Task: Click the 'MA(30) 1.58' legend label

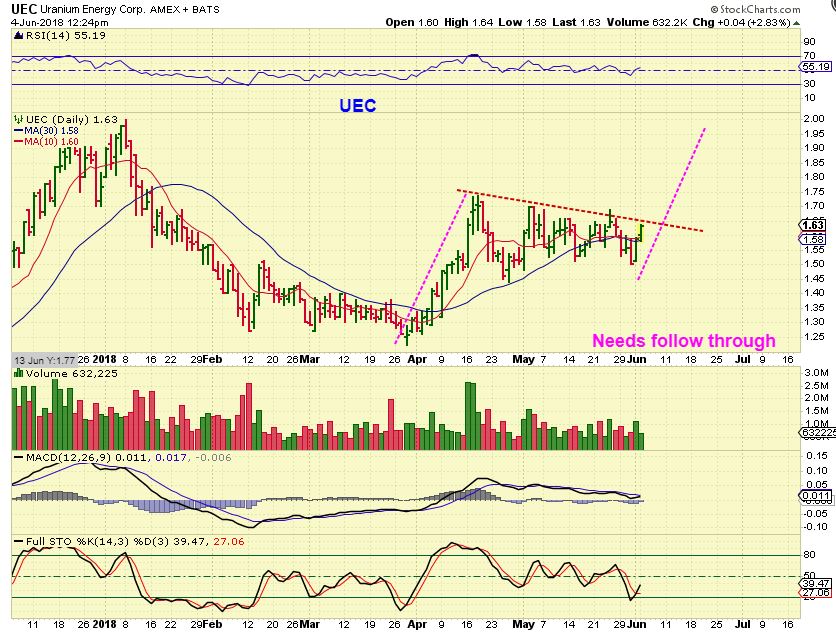Action: pos(52,131)
